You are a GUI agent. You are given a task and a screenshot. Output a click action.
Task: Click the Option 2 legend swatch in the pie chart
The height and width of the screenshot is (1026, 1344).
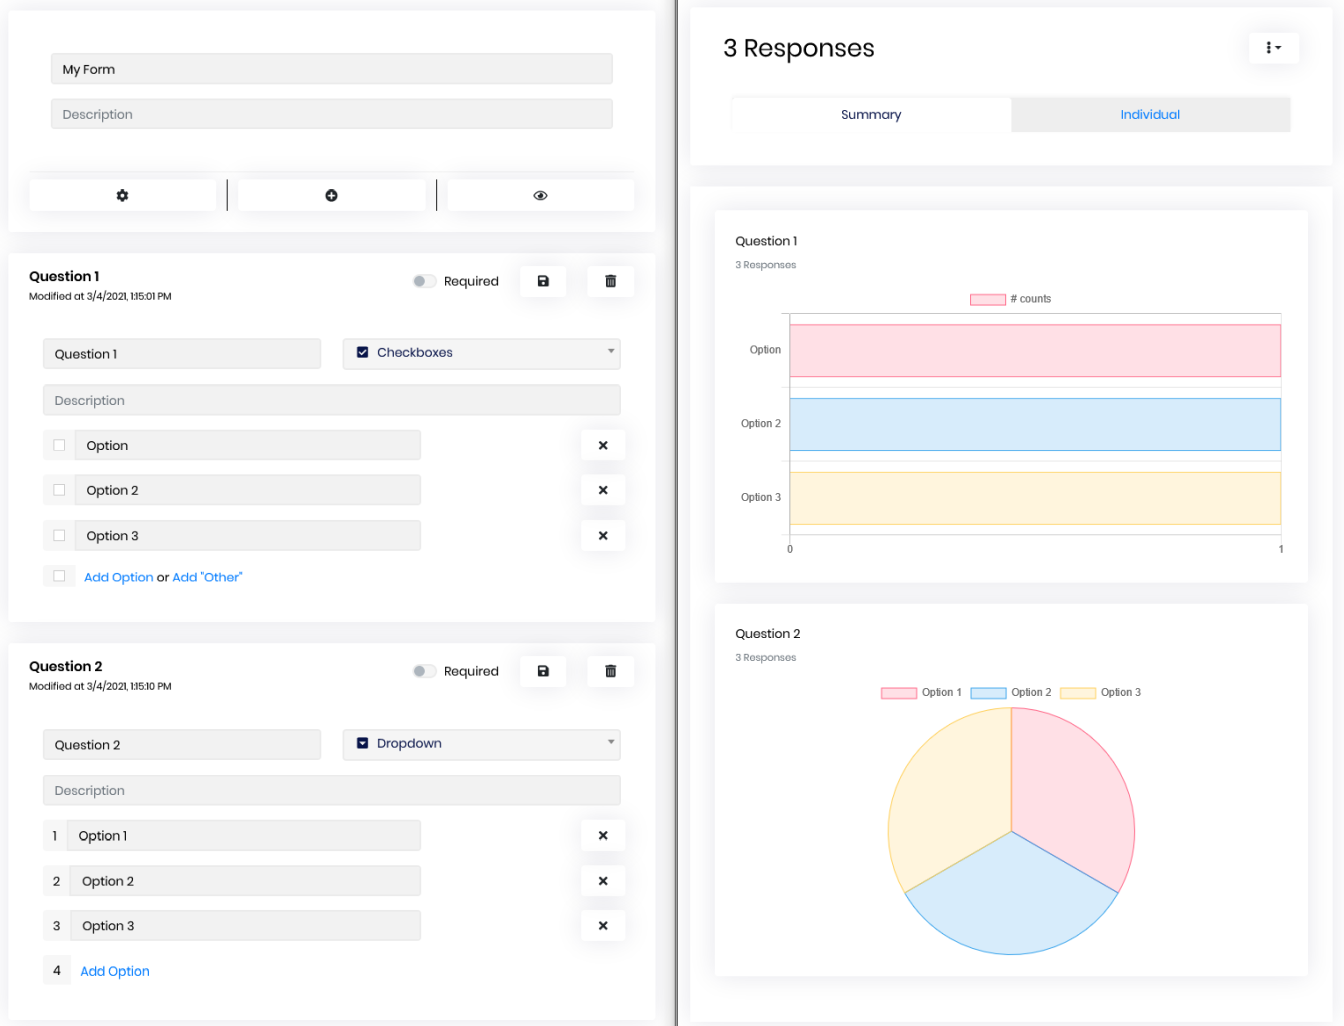click(988, 693)
